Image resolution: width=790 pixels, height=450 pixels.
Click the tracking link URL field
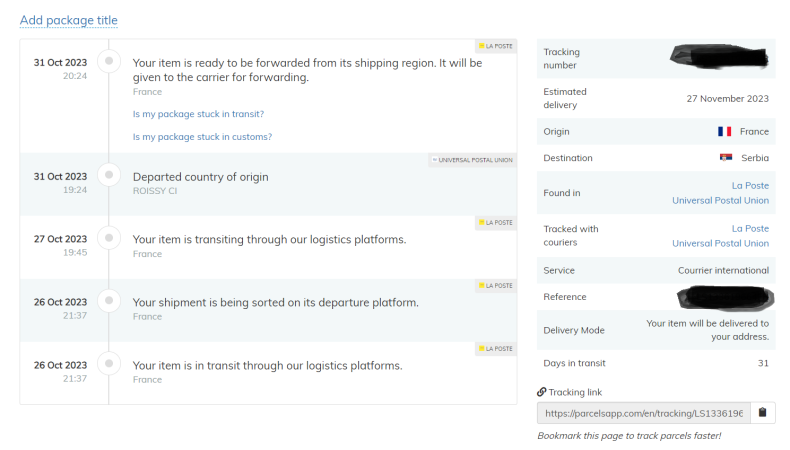coord(643,413)
